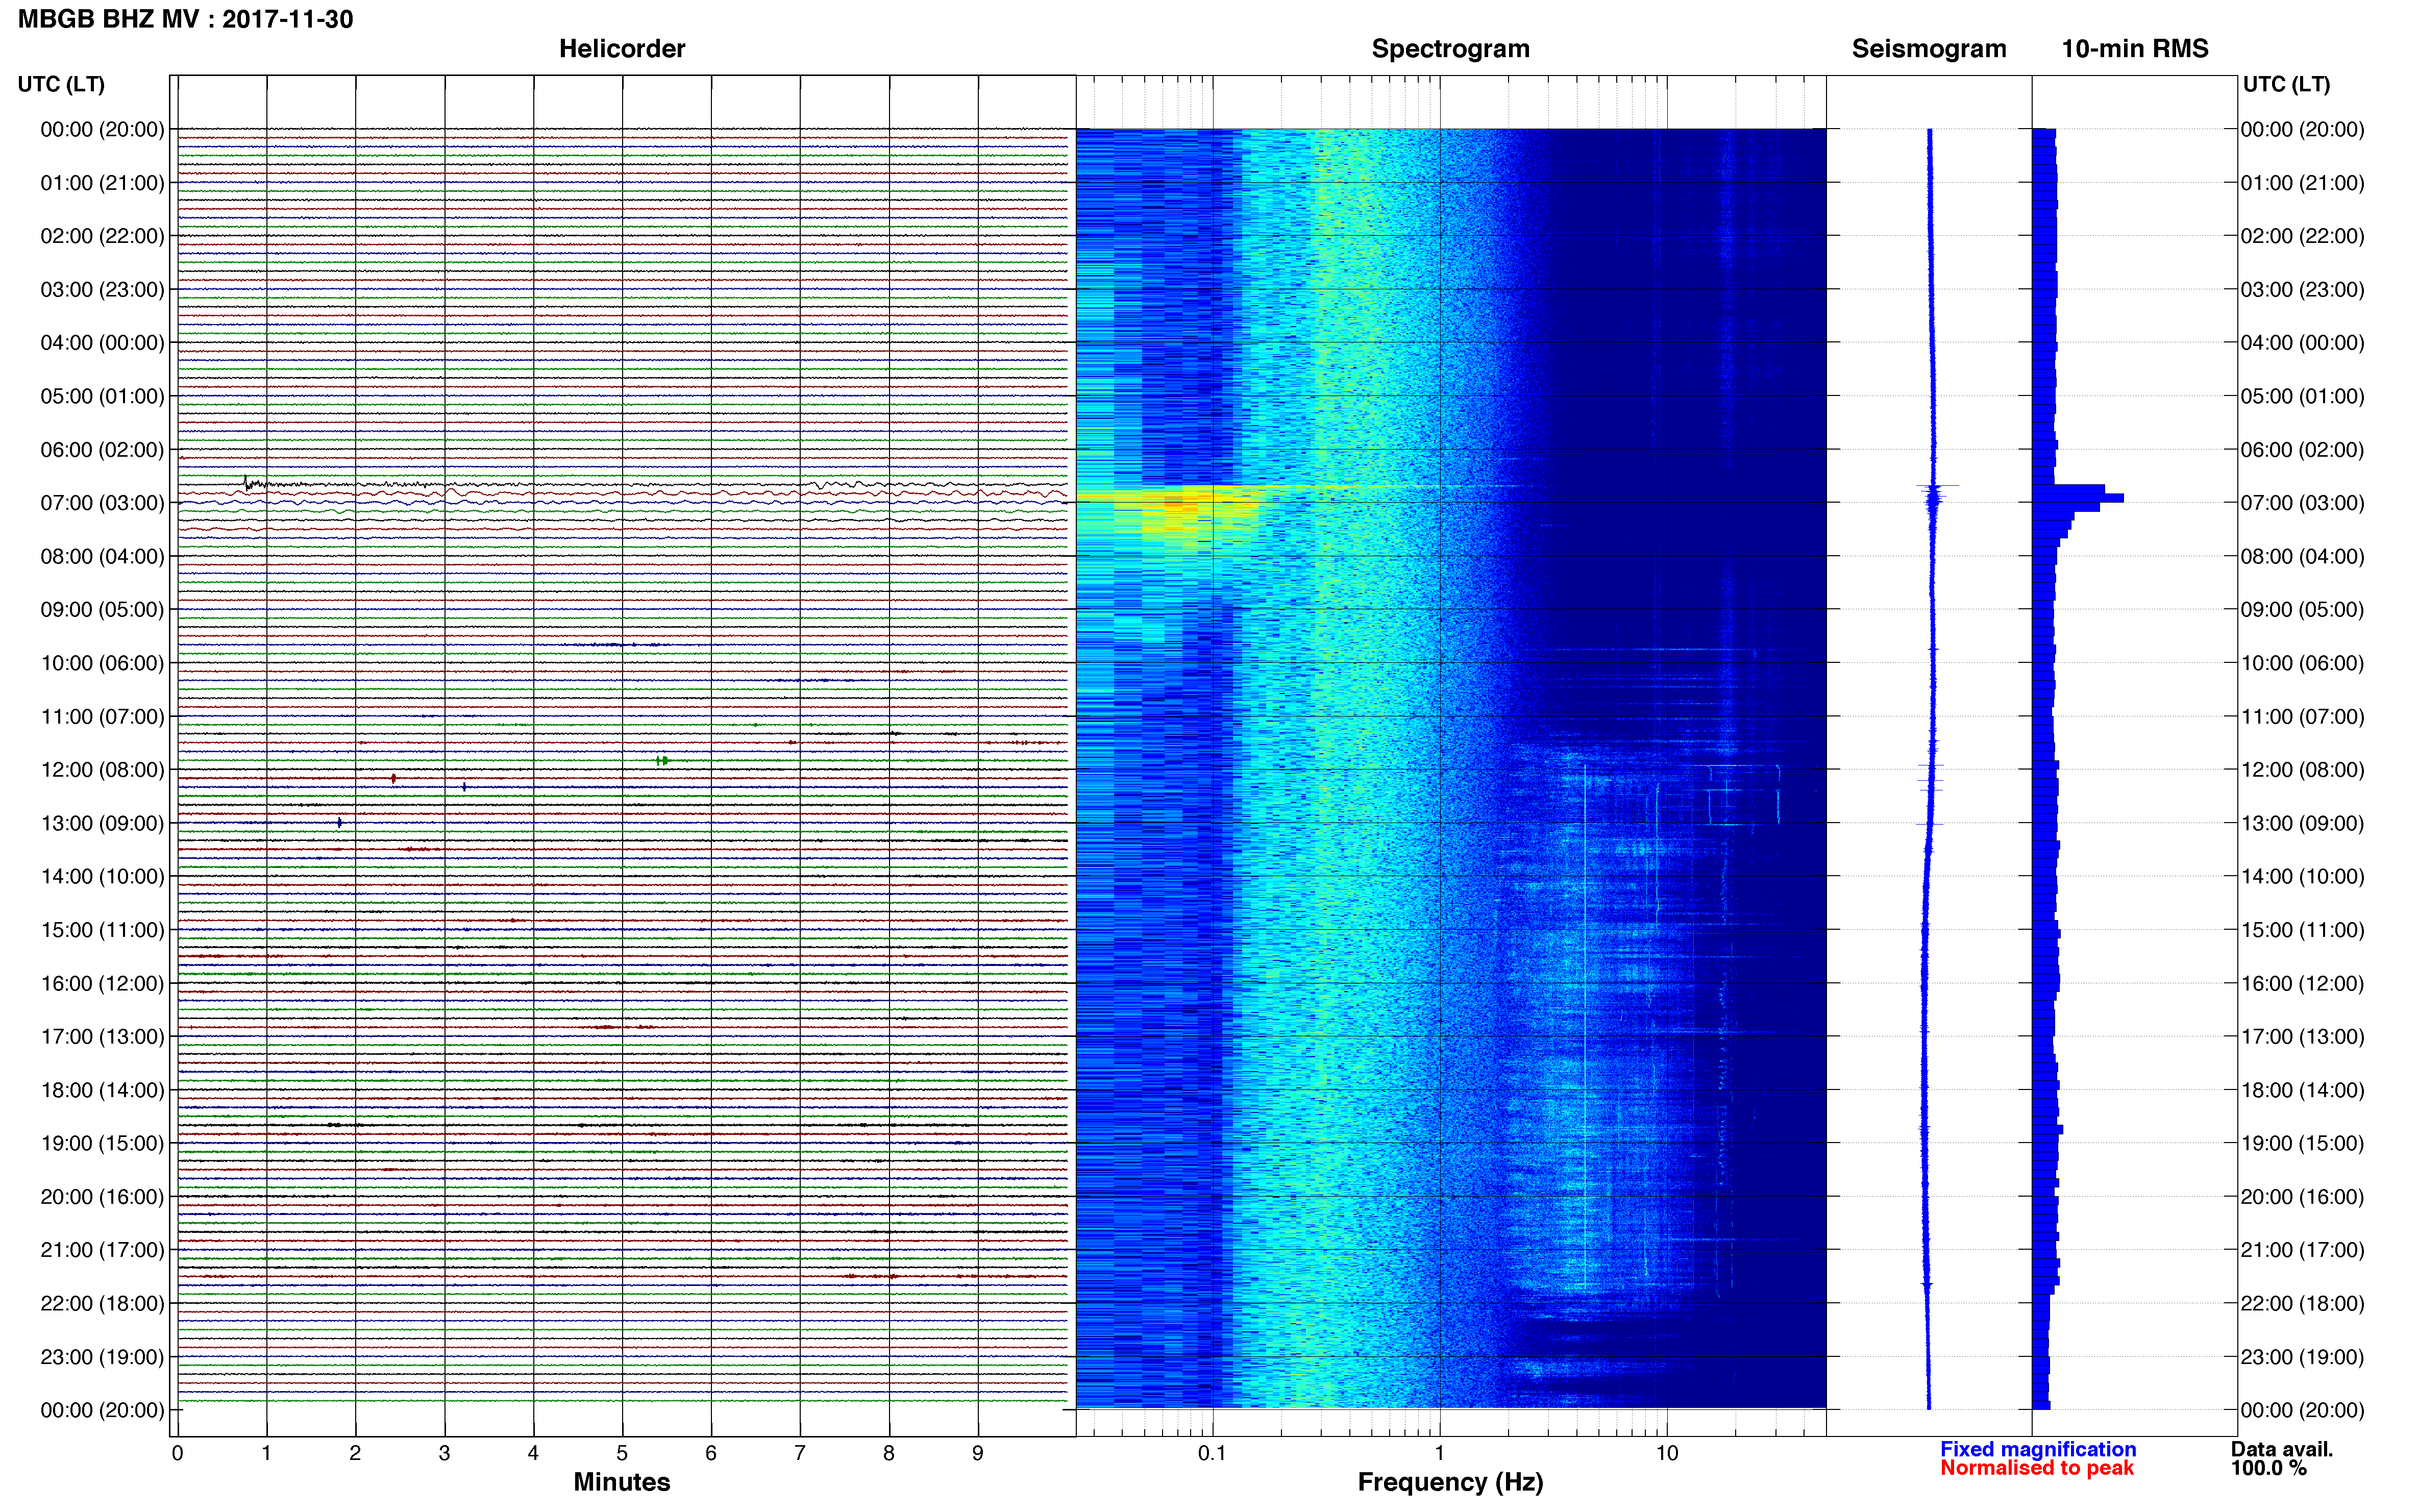Click the left '10:00 (06:00)' time label
The height and width of the screenshot is (1512, 2419).
coord(102,663)
